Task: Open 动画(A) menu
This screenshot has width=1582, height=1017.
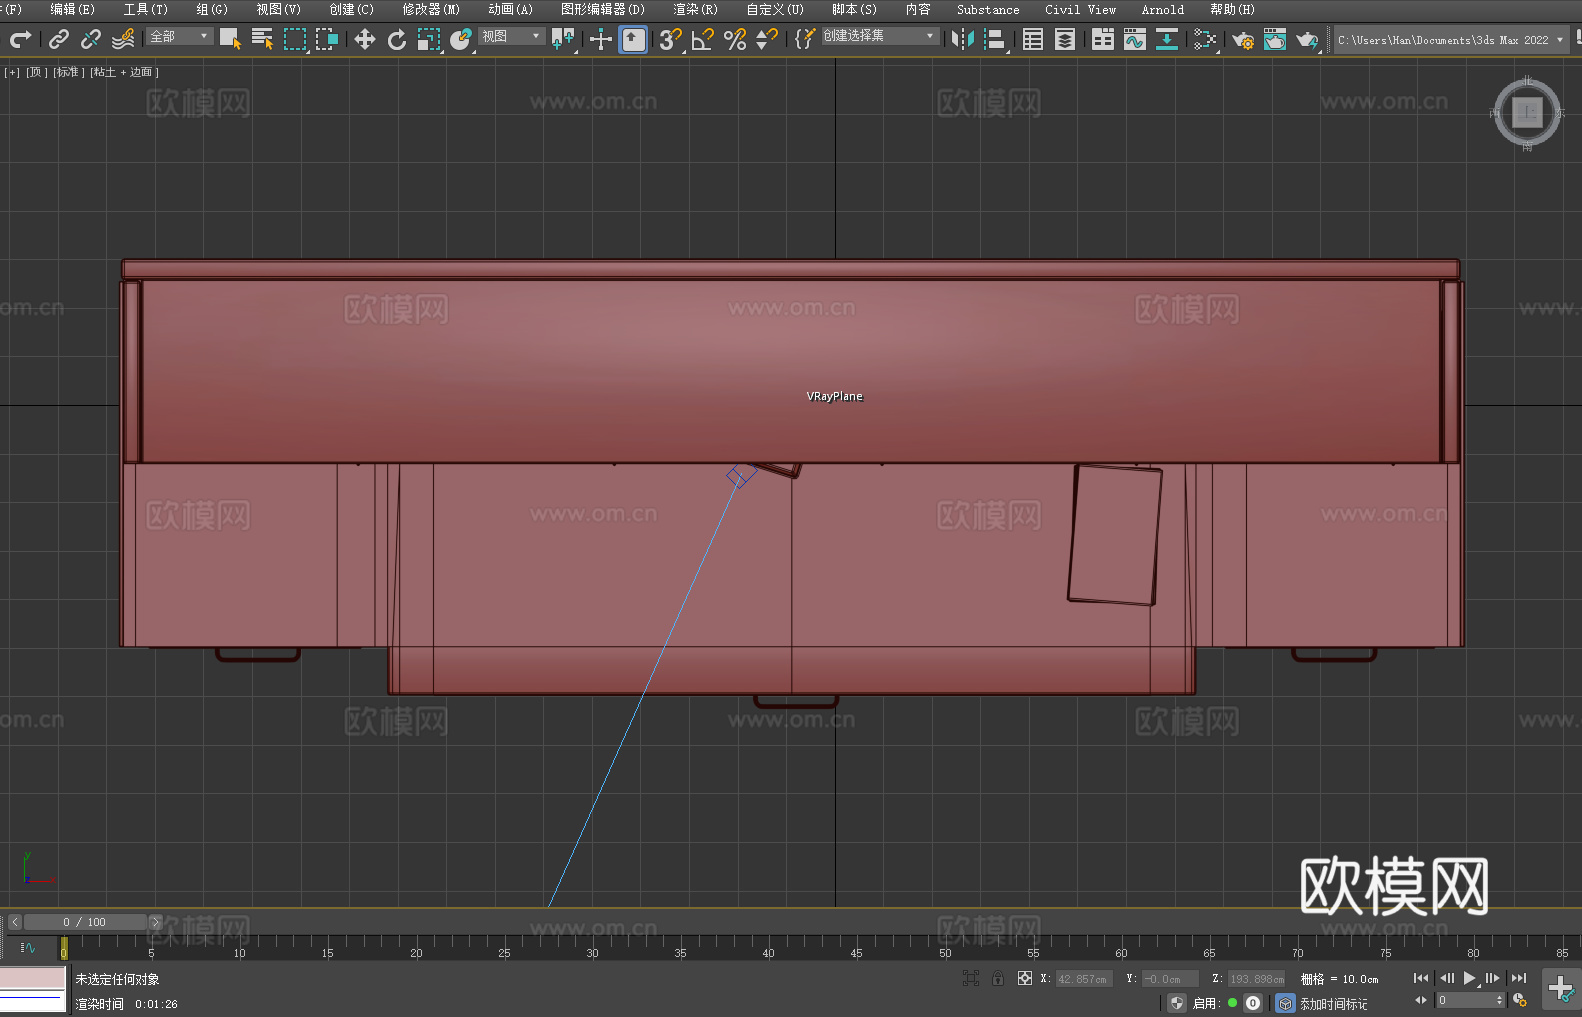Action: (x=510, y=9)
